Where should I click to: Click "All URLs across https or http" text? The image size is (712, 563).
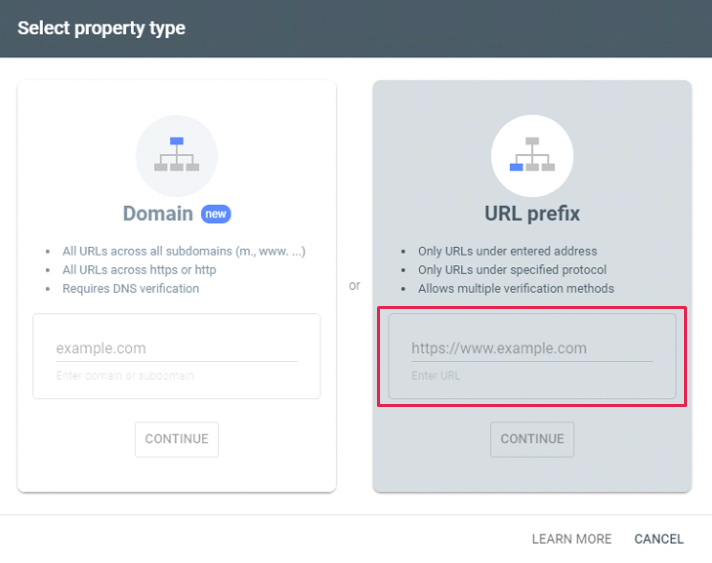coord(139,270)
